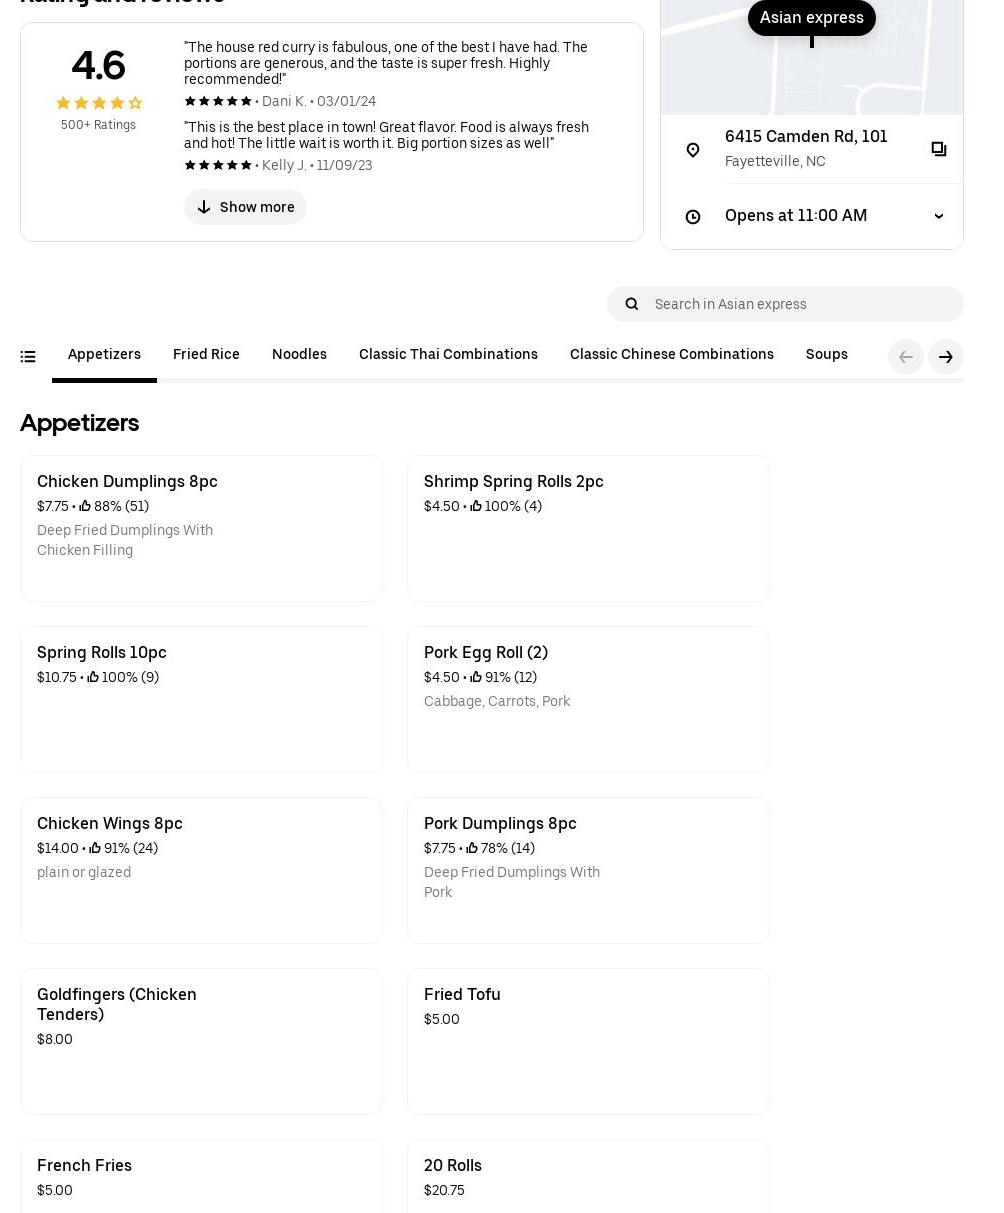Screen dimensions: 1004x1213
Task: Select the Classic Thai Combinations tab
Action: pyautogui.click(x=448, y=355)
